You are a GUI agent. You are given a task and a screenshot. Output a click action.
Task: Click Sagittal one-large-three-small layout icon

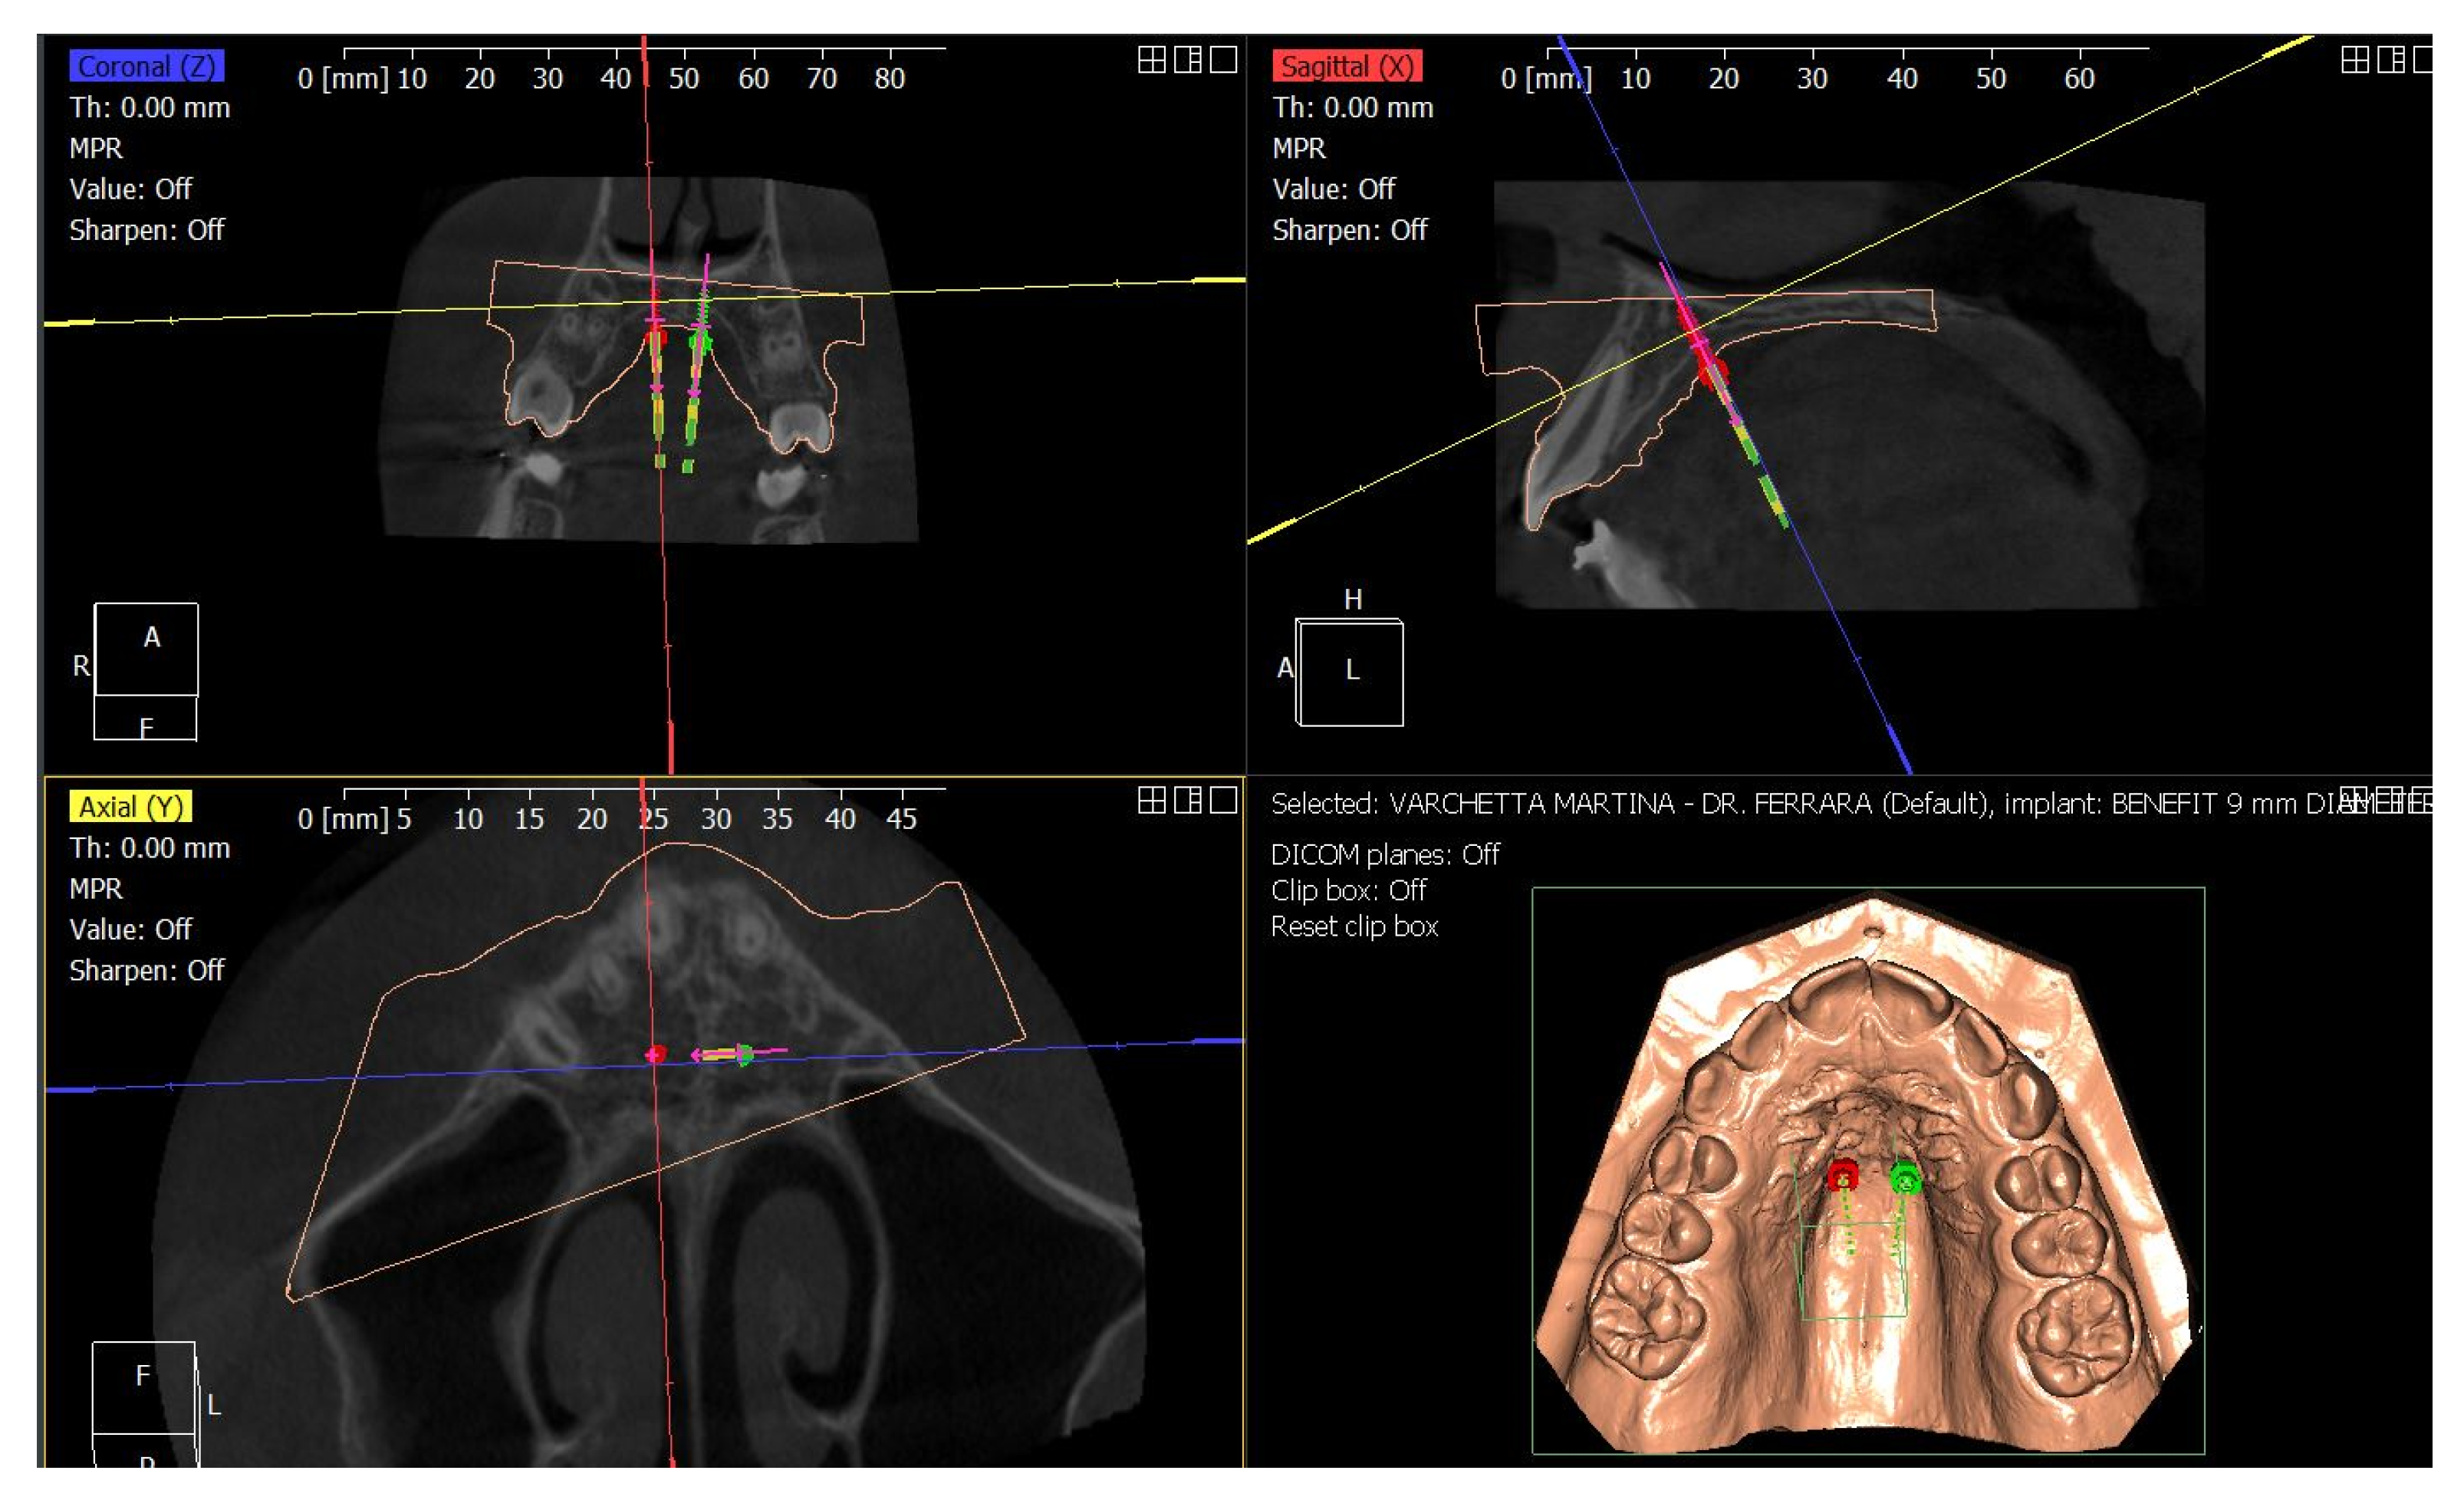(2390, 60)
